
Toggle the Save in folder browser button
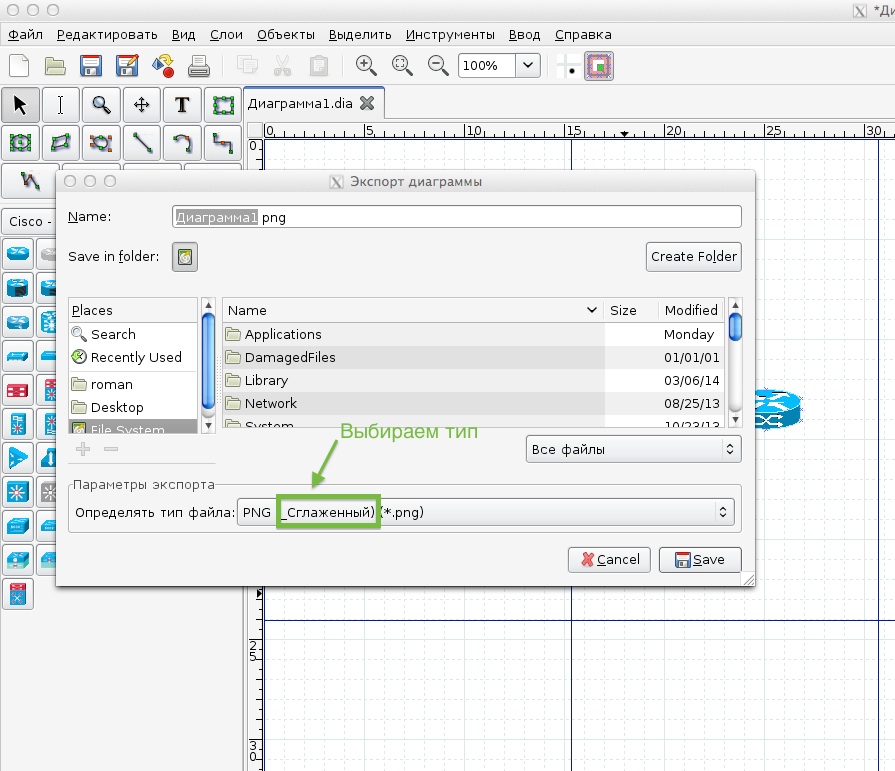(x=185, y=257)
